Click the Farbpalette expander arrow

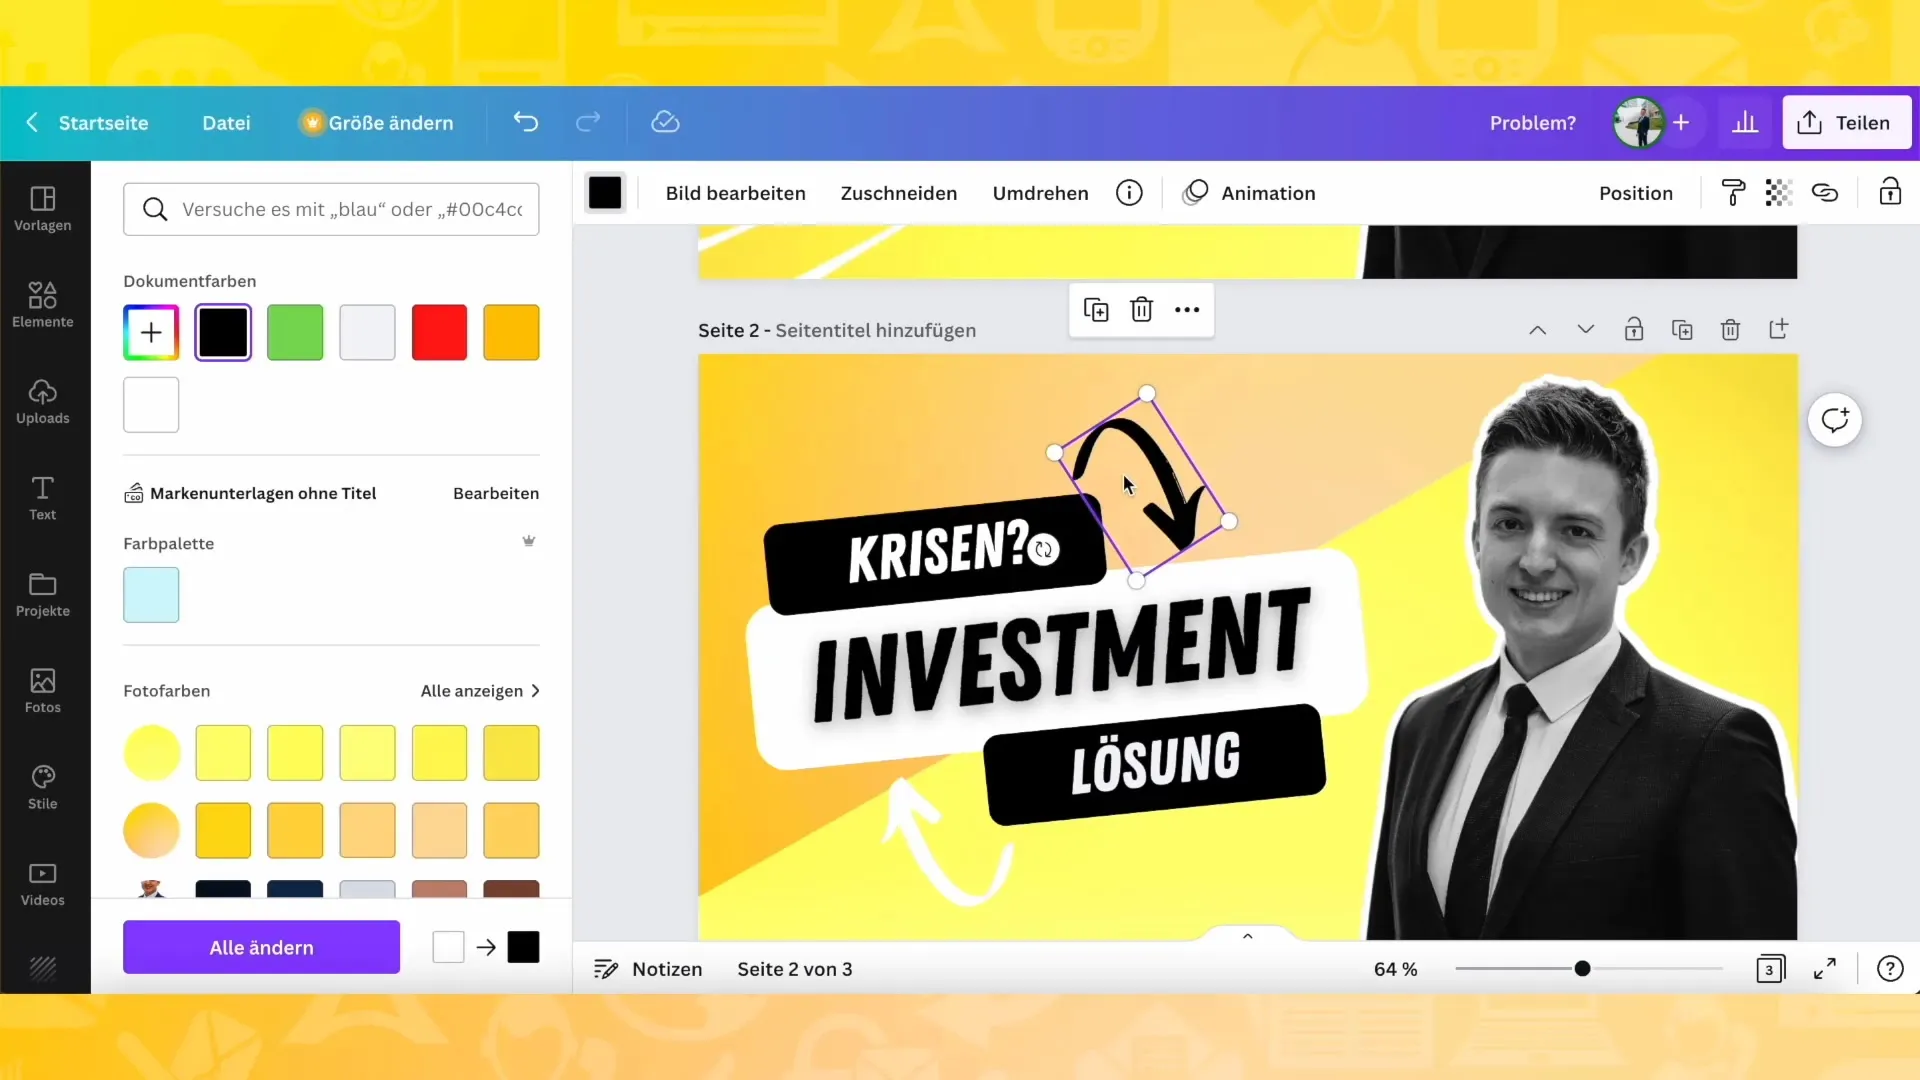click(529, 542)
